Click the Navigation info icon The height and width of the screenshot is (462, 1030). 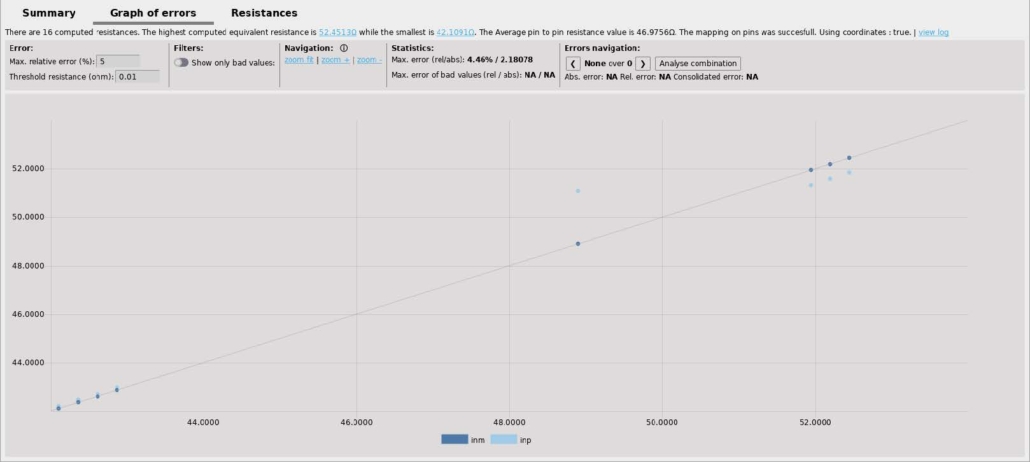click(x=344, y=48)
